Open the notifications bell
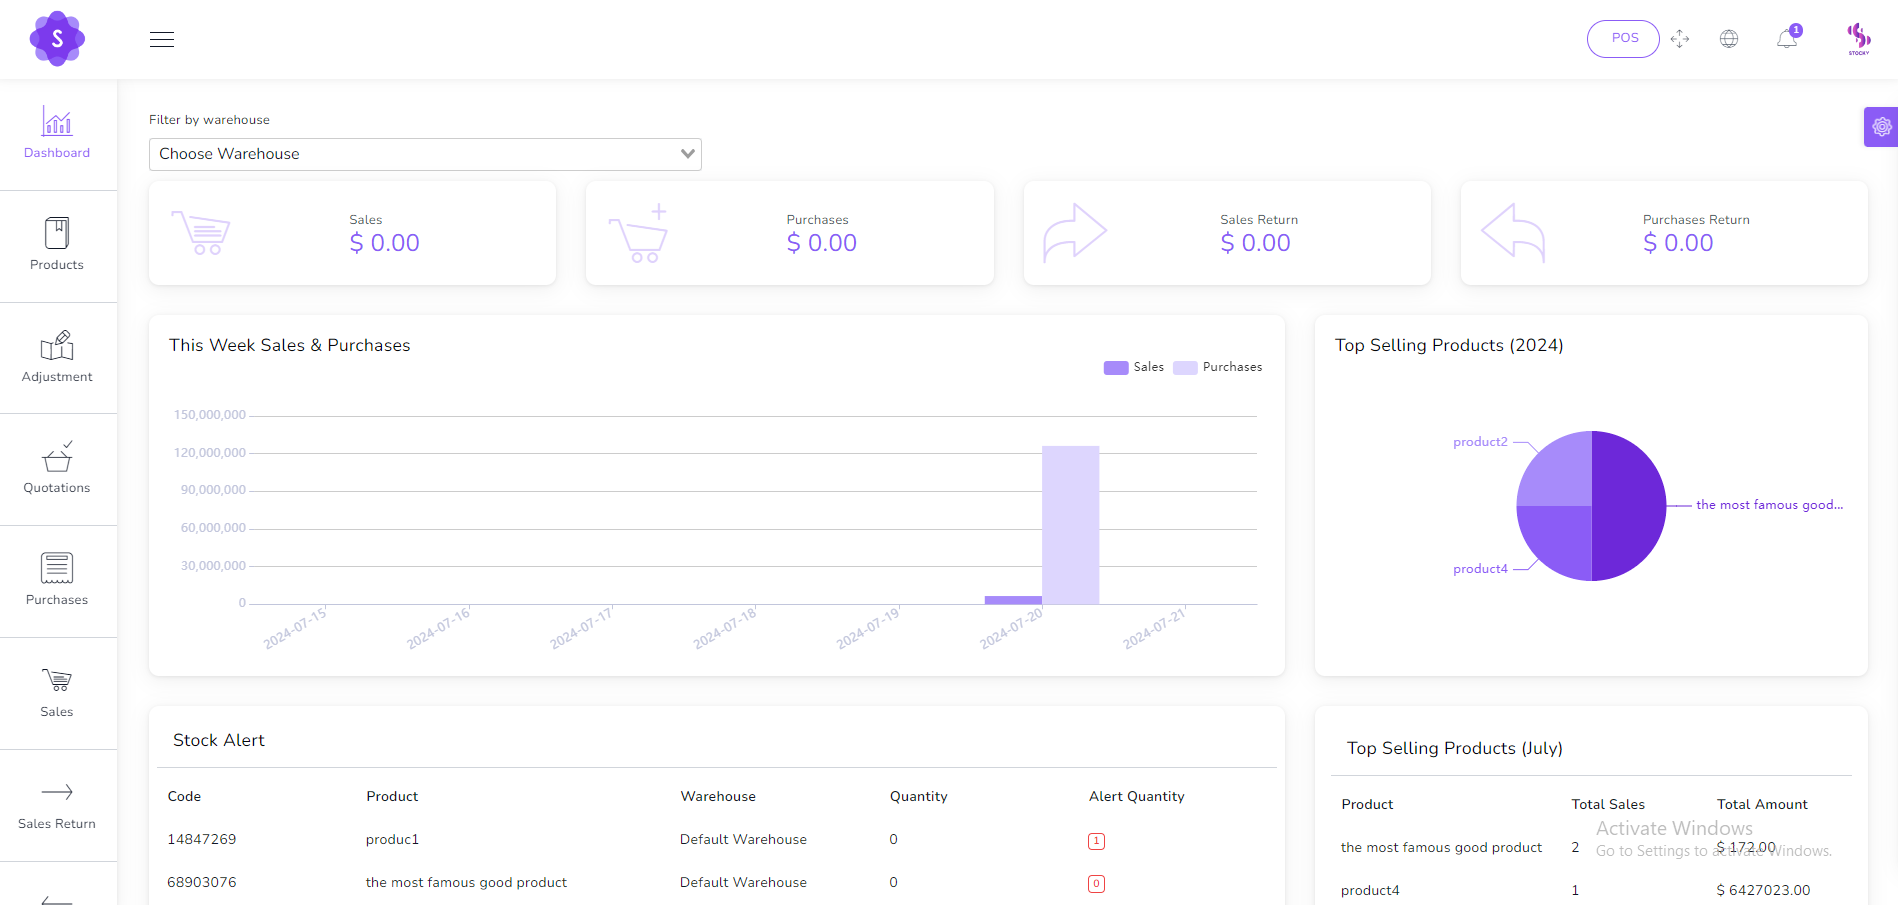This screenshot has height=905, width=1898. click(x=1787, y=39)
